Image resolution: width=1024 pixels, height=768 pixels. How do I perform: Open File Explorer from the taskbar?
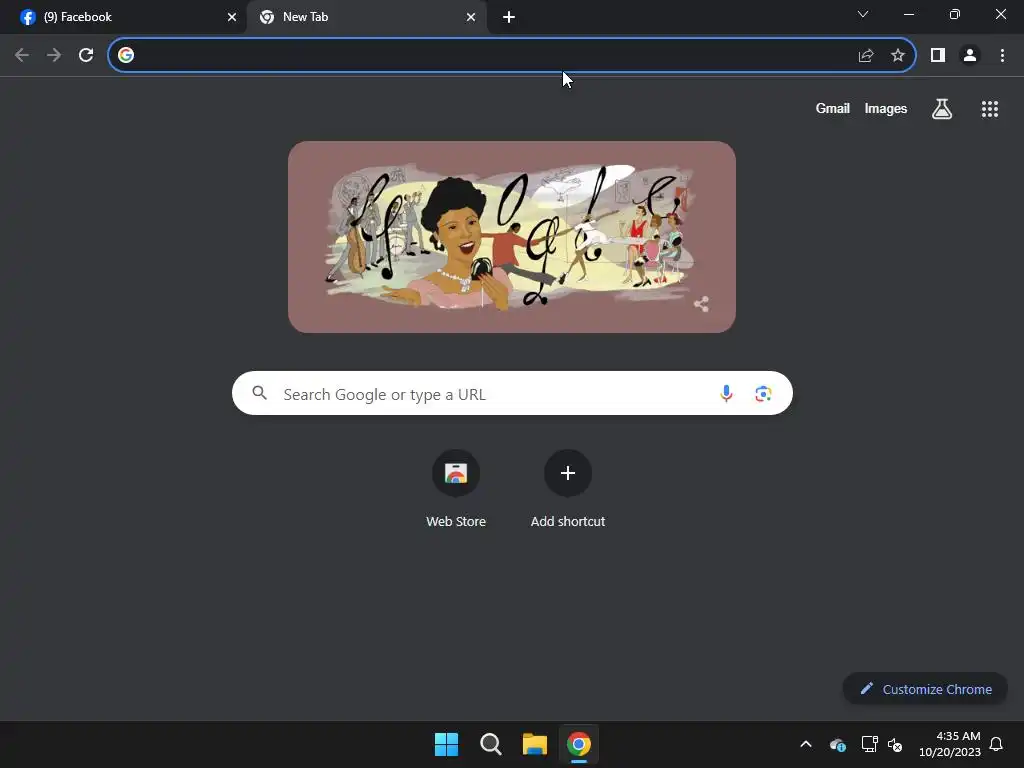coord(534,744)
